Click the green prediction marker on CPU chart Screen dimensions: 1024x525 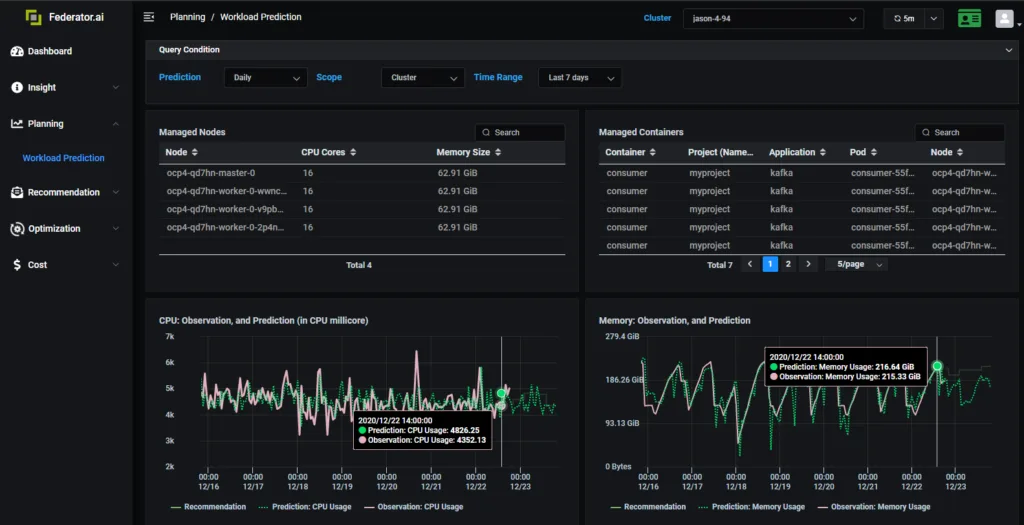point(501,393)
